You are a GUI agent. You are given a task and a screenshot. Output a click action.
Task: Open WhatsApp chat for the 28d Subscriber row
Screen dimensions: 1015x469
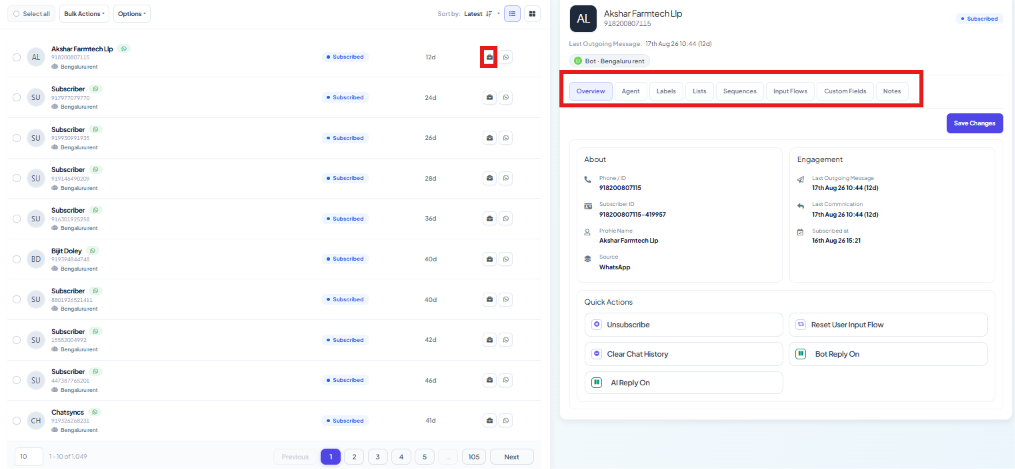tap(506, 178)
